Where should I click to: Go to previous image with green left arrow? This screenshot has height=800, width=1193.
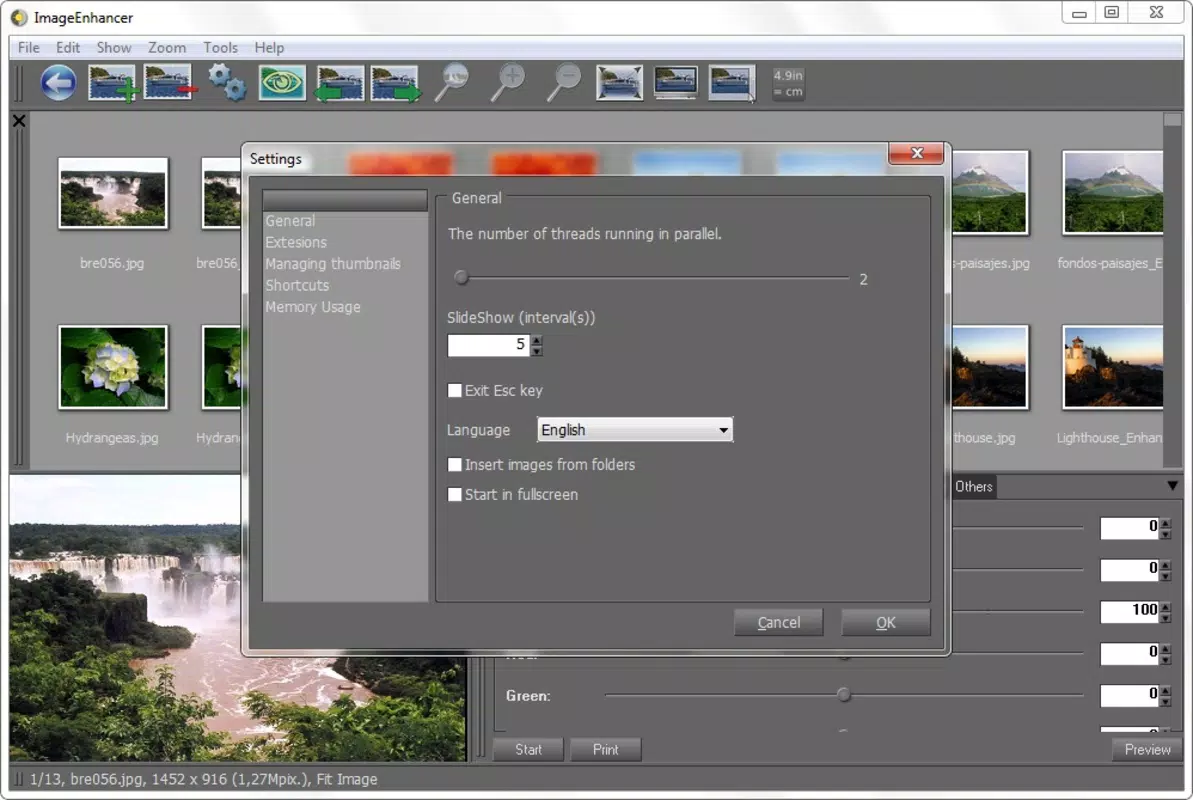pos(339,83)
